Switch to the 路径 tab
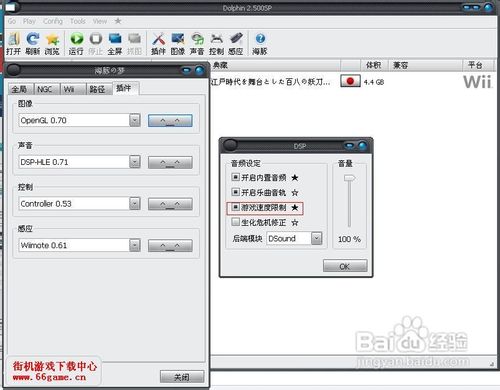This screenshot has height=390, width=500. (99, 89)
